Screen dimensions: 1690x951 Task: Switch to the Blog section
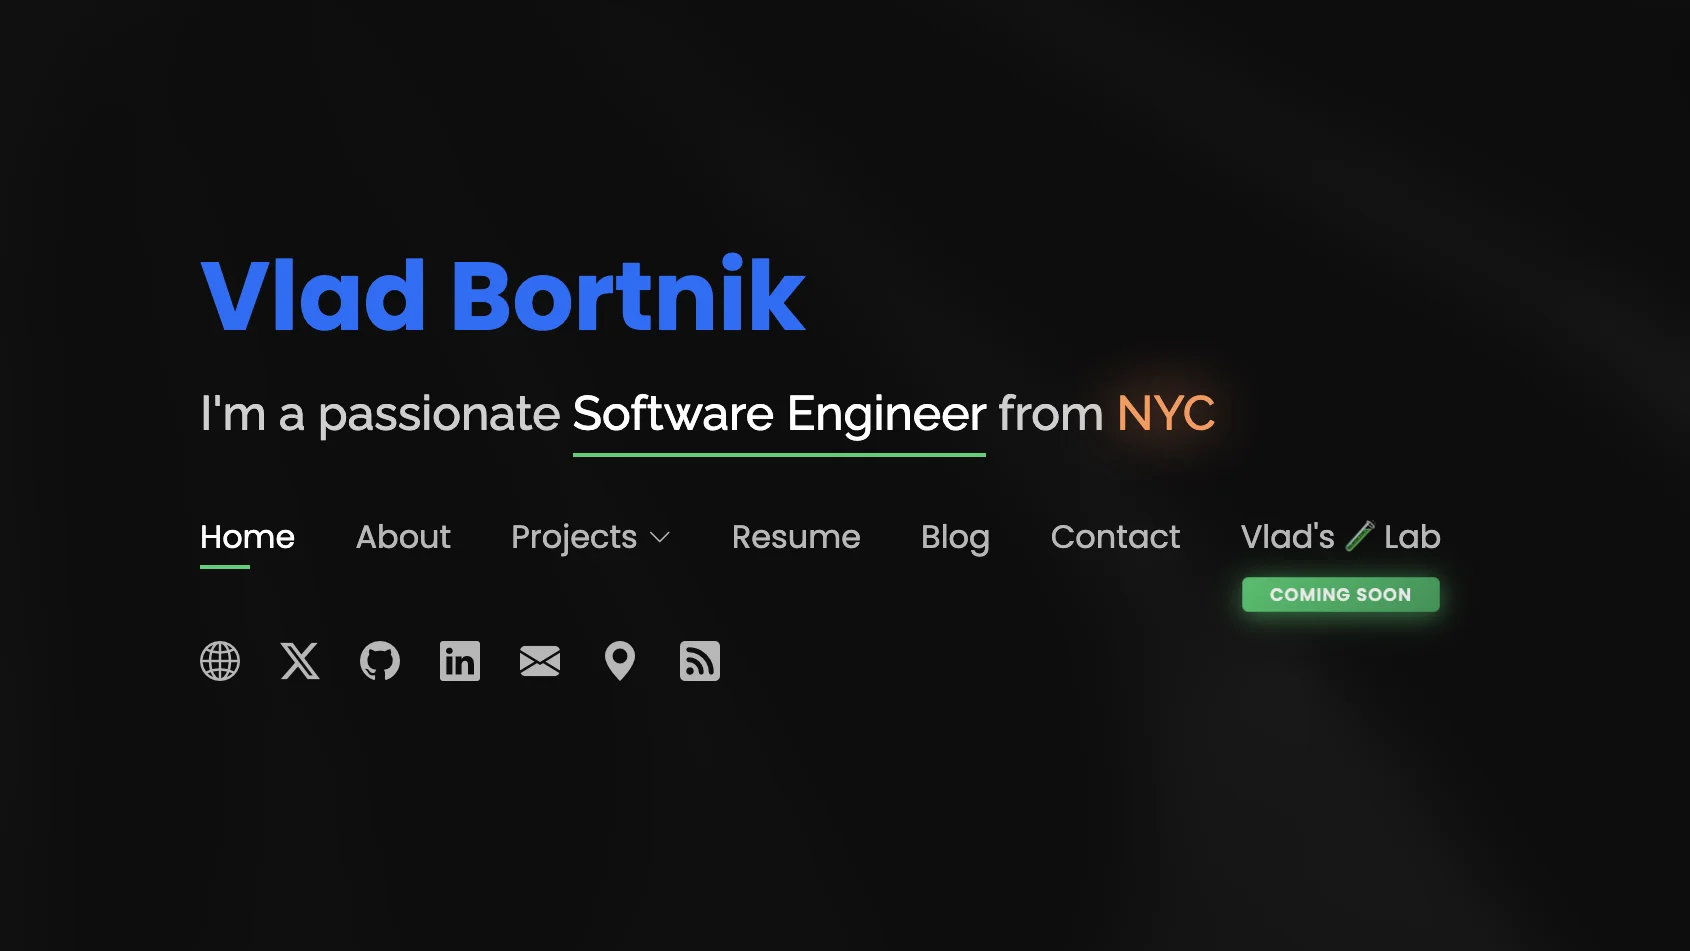954,537
